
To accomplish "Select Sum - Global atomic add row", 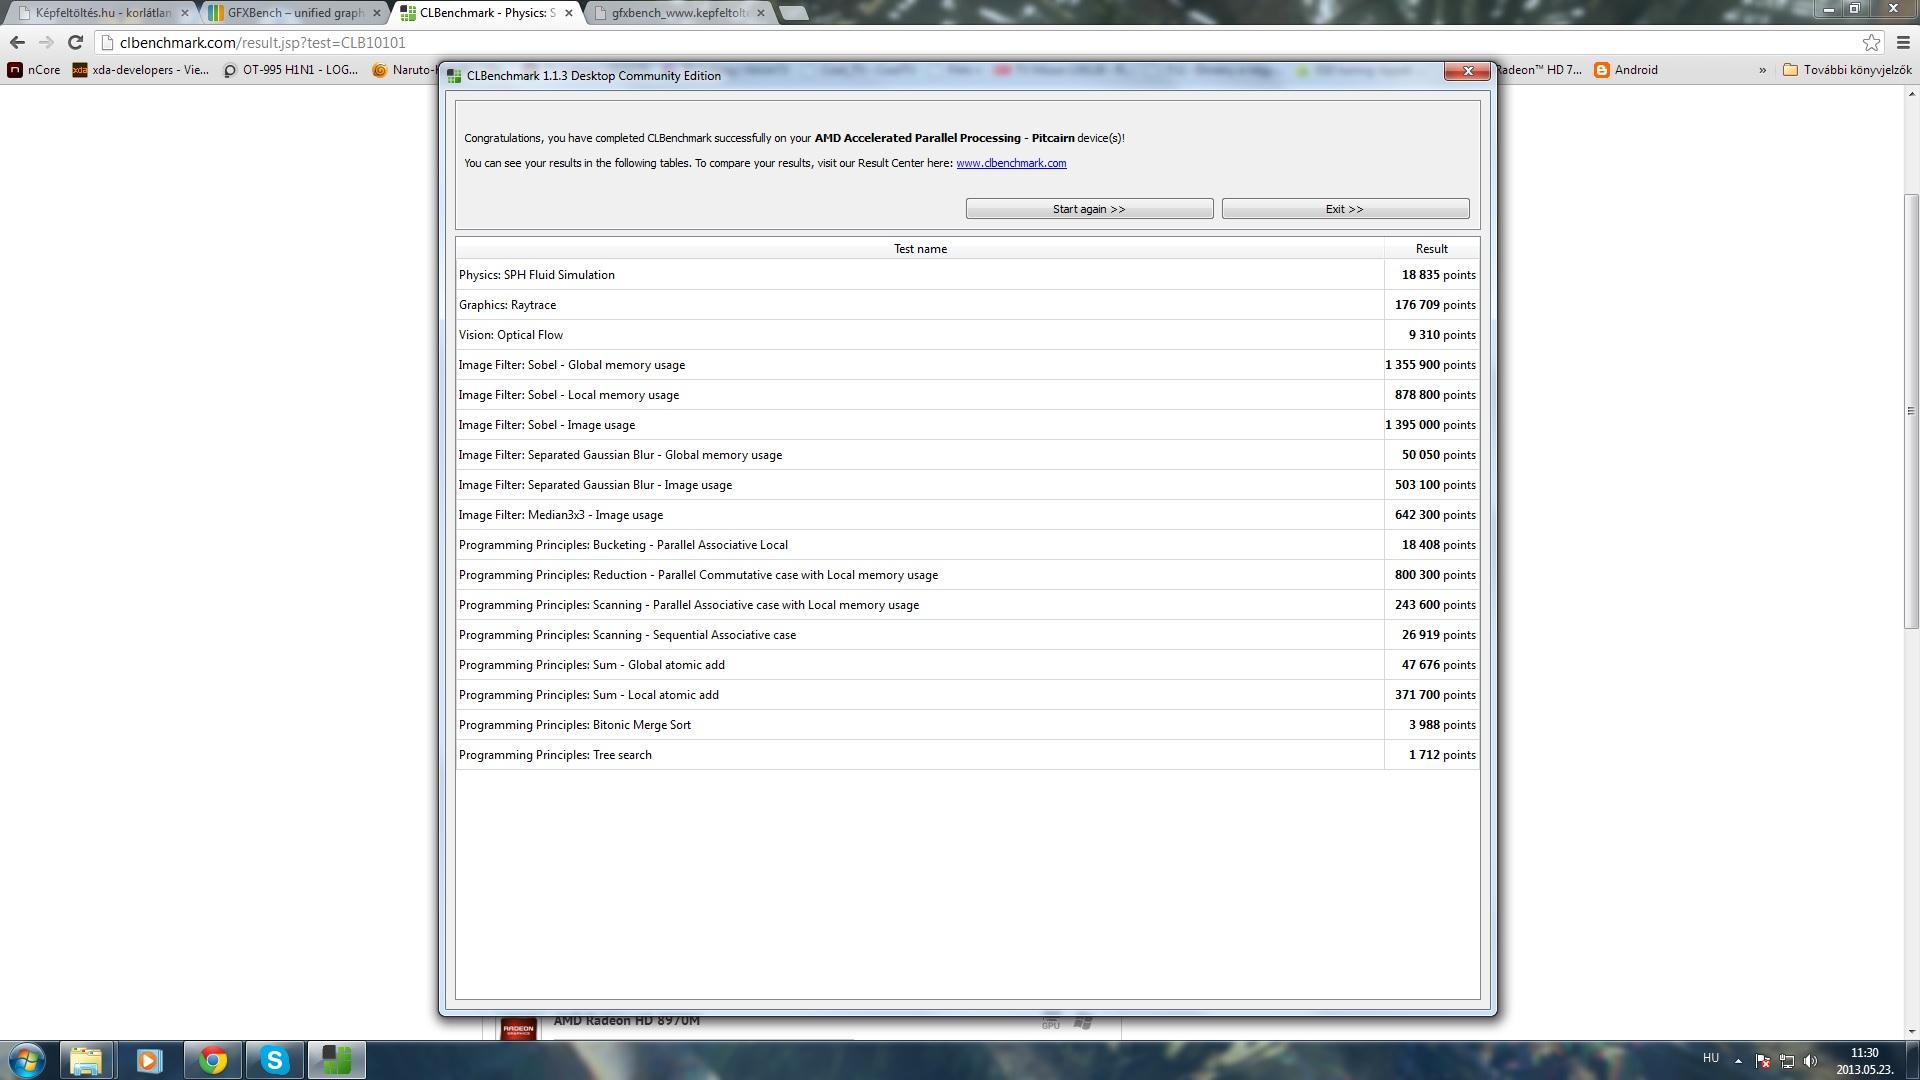I will [967, 665].
